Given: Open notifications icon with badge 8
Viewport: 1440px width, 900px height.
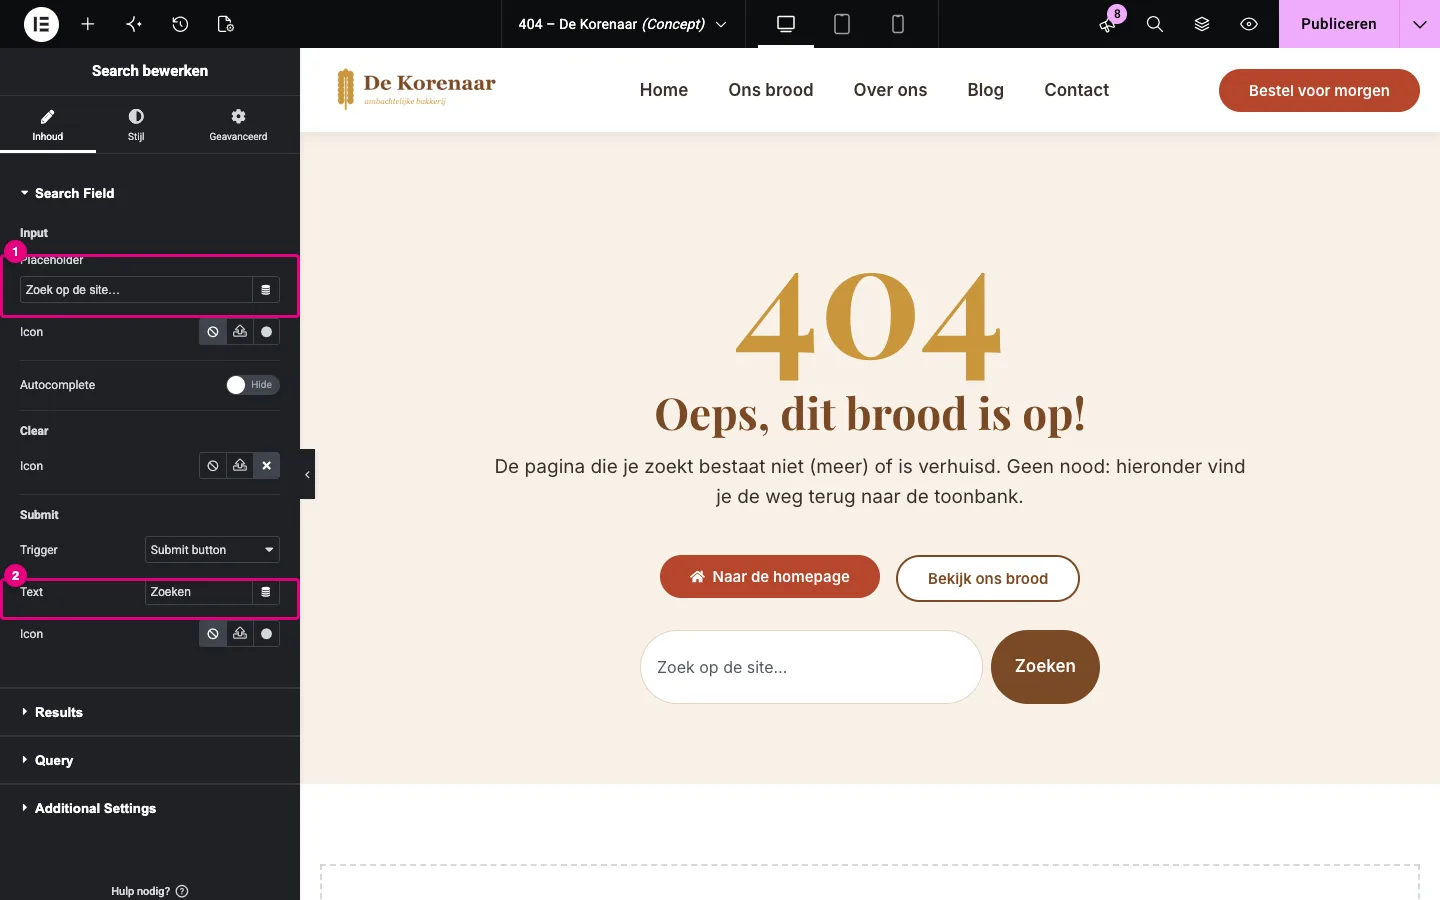Looking at the screenshot, I should tap(1108, 24).
